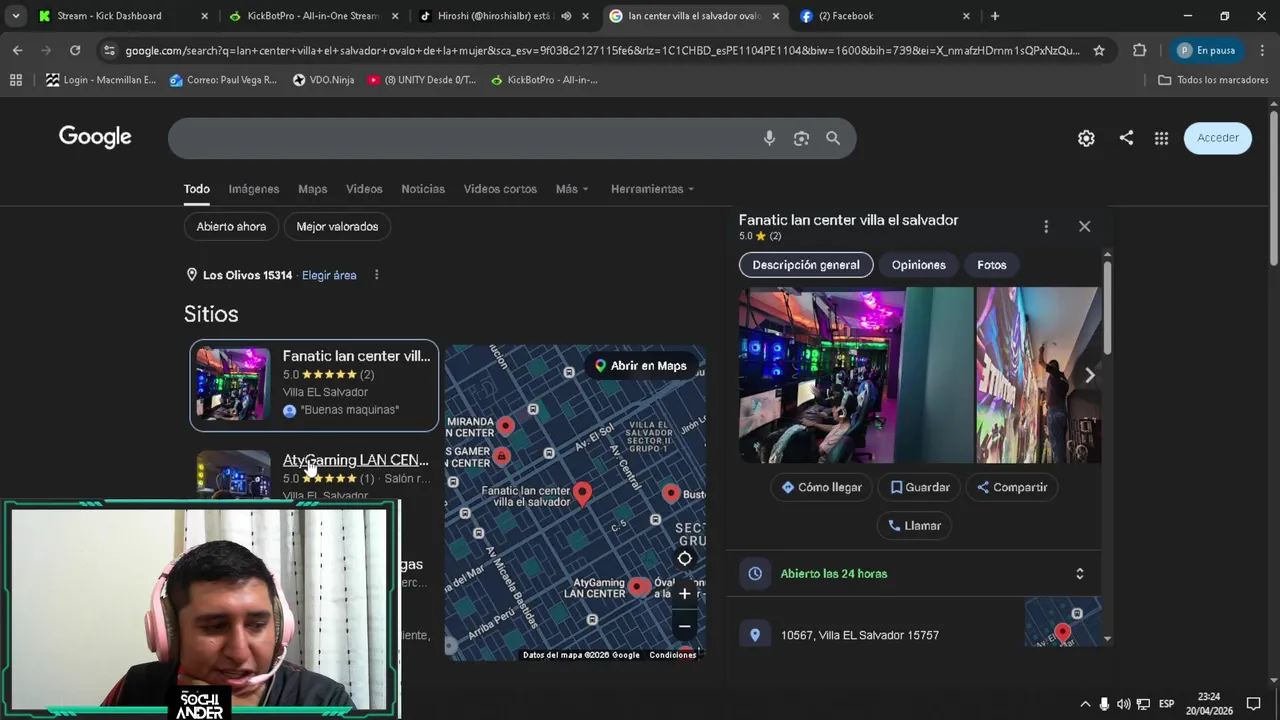The width and height of the screenshot is (1280, 720).
Task: Expand the Herramientas dropdown
Action: pos(652,189)
